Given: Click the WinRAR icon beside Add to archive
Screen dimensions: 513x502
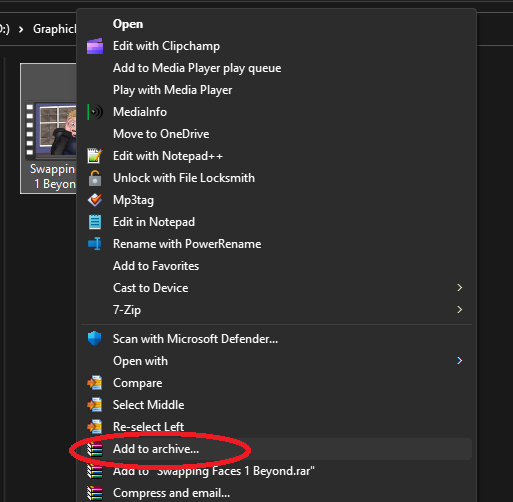Looking at the screenshot, I should (95, 449).
